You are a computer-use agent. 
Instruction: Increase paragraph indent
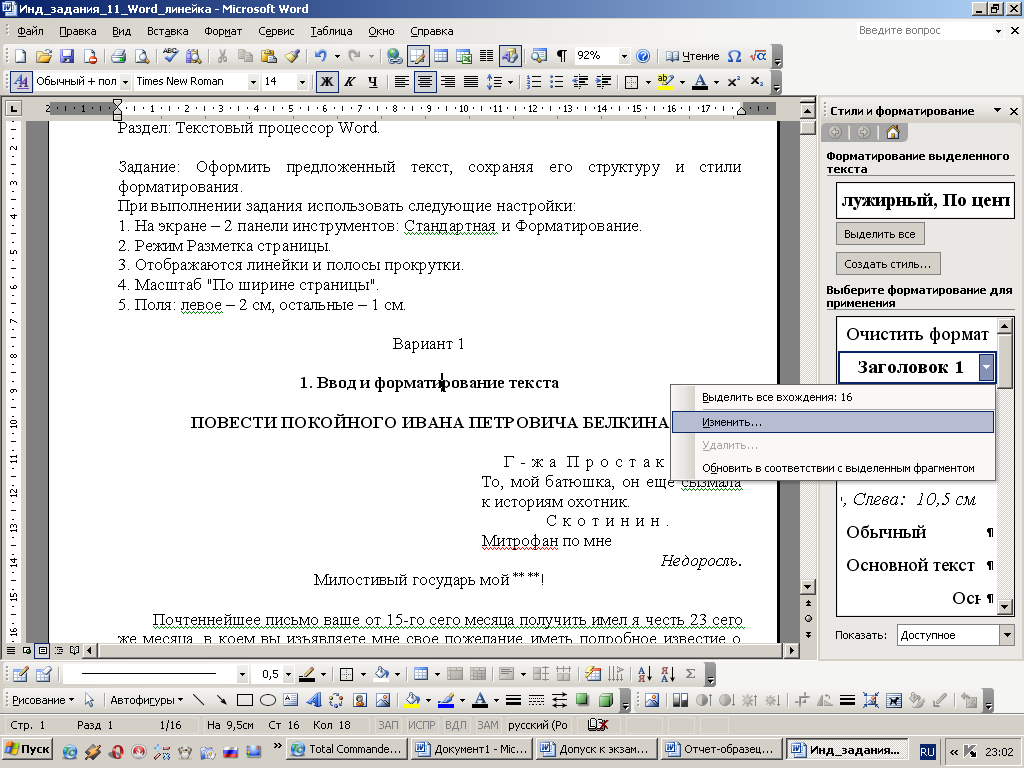click(603, 82)
